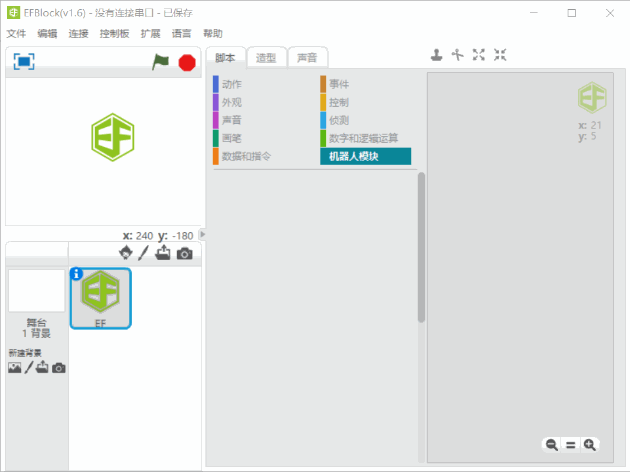Select the stamp duplicate tool
The width and height of the screenshot is (630, 472).
pyautogui.click(x=437, y=55)
